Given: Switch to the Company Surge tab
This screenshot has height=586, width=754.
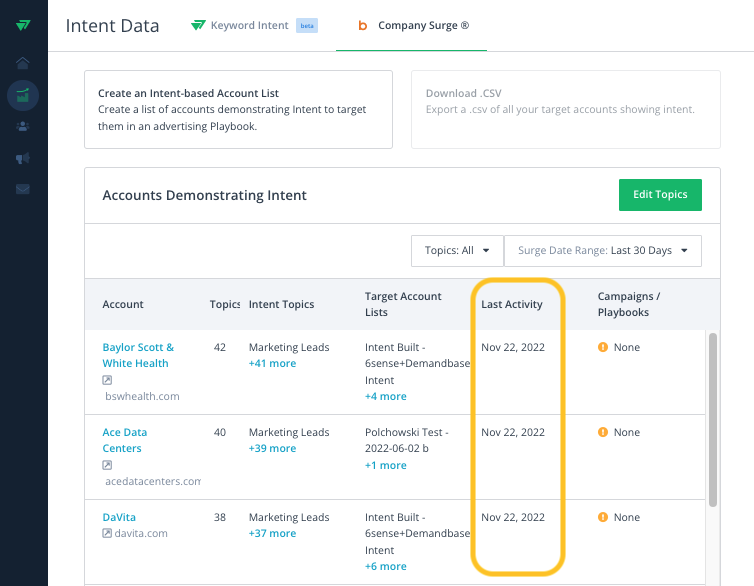Looking at the screenshot, I should pos(412,25).
